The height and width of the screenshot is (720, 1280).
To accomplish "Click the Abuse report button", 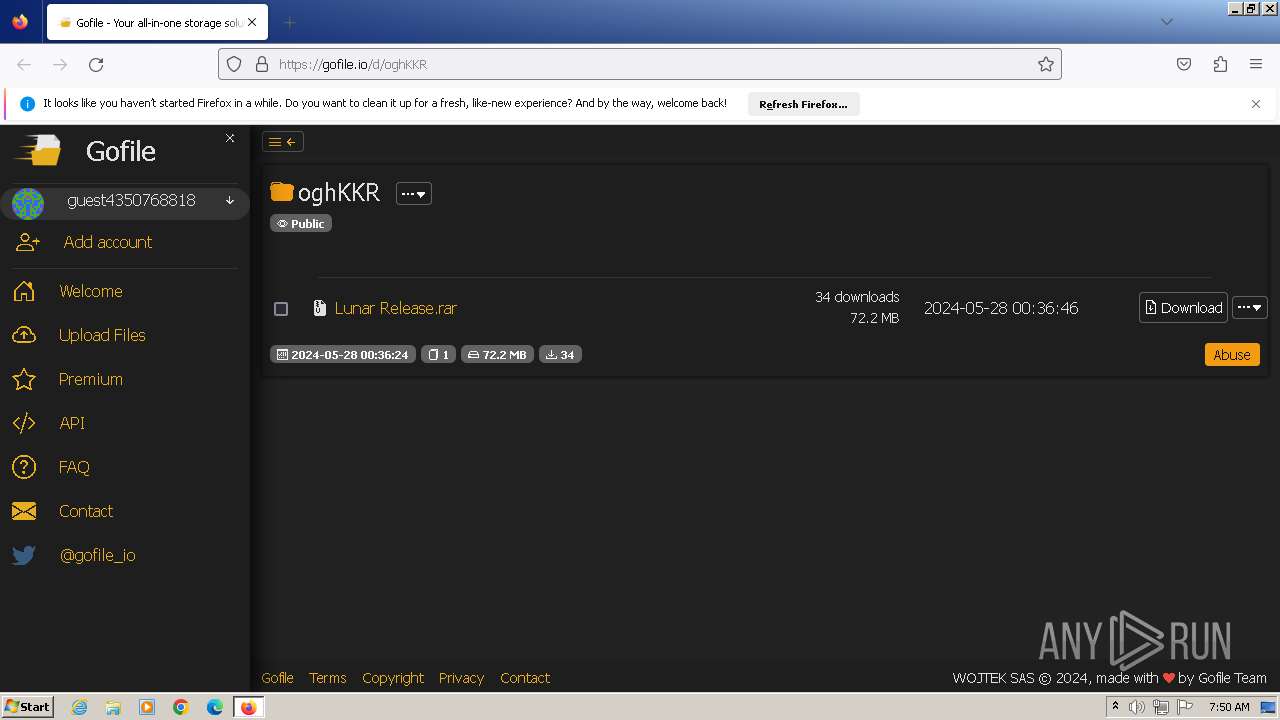I will [x=1232, y=355].
